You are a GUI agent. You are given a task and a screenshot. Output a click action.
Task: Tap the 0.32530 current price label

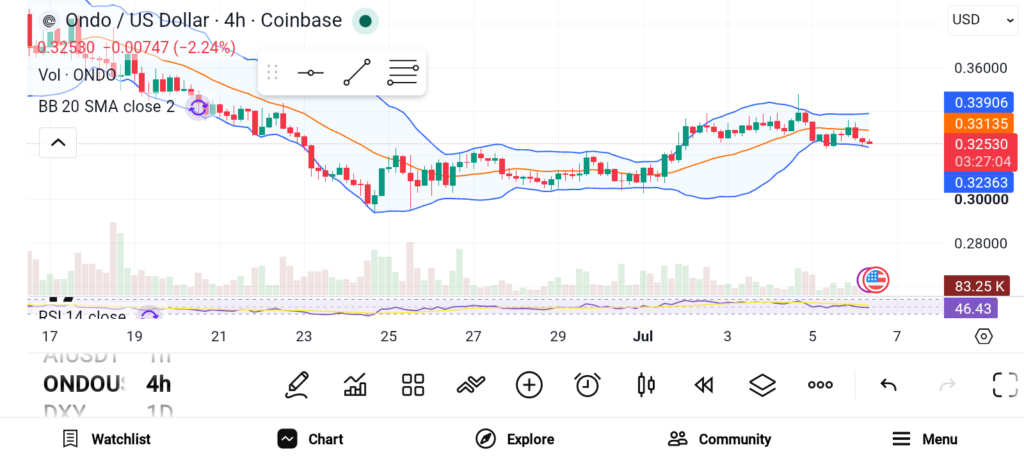pos(980,144)
